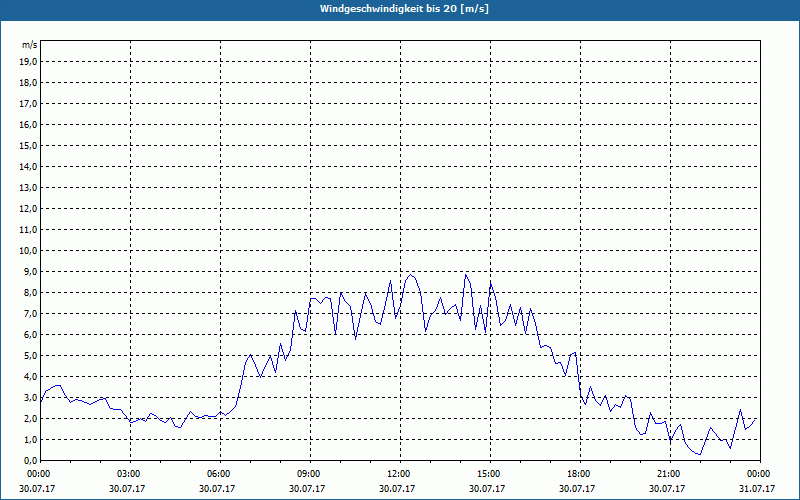
Task: Click the '21:00' time label
Action: (670, 474)
